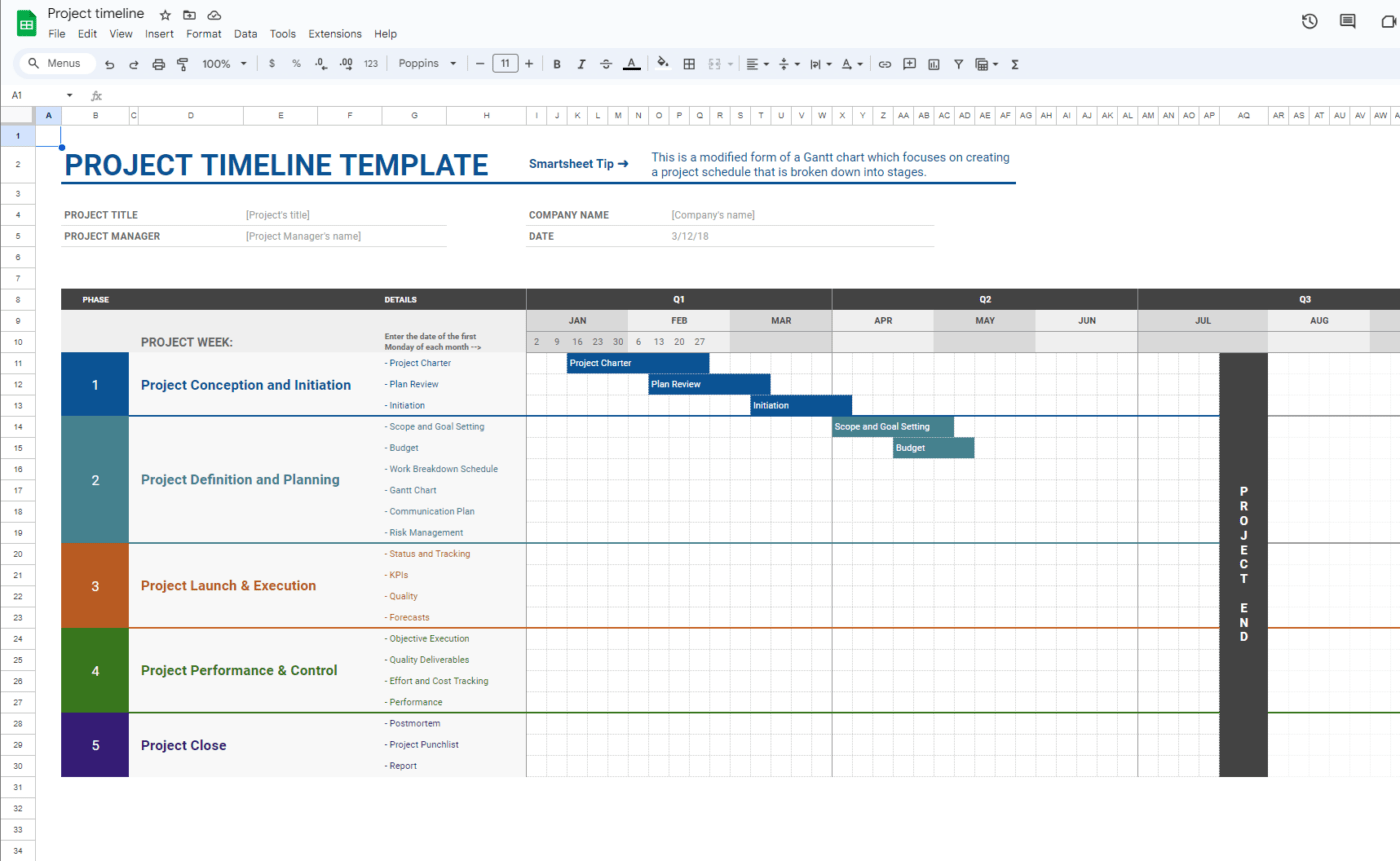Open the Help menu

pos(385,34)
